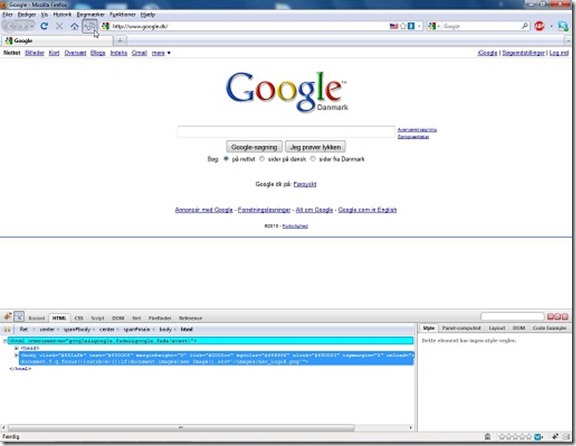Switch to Firebug Net tab
Screen dimensions: 576x446
click(x=136, y=318)
